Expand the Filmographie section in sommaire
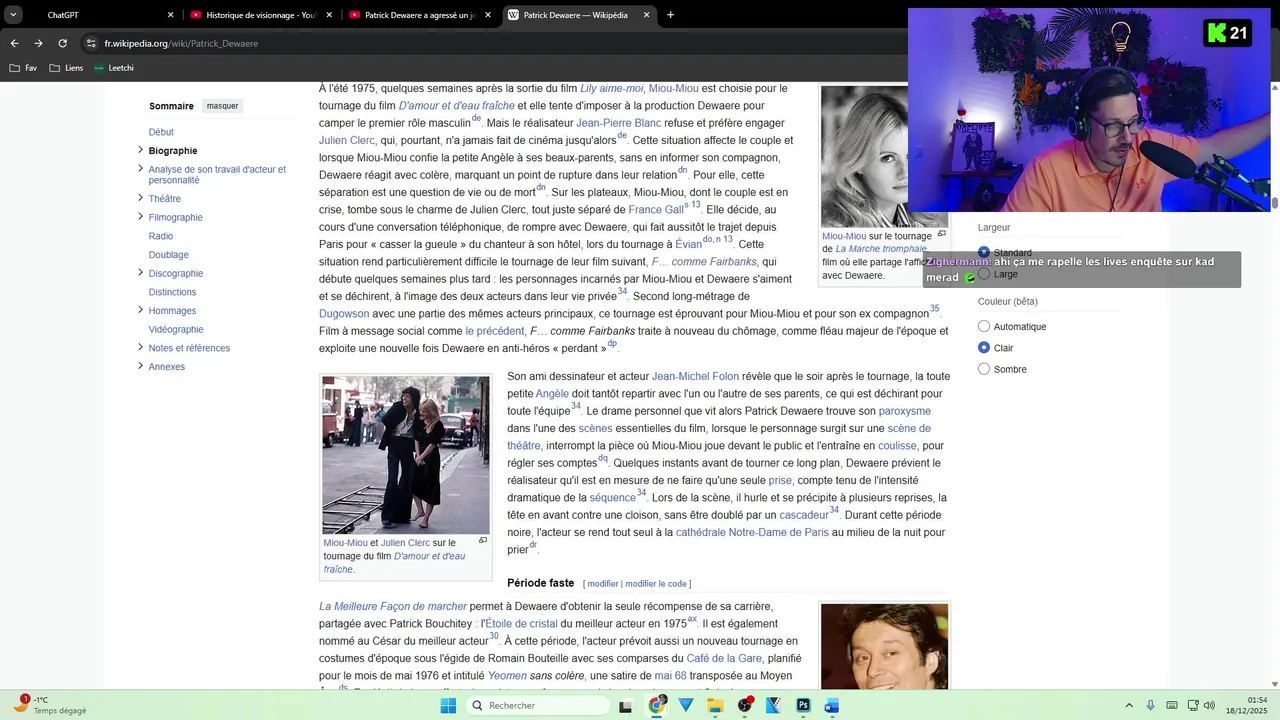 (x=140, y=217)
